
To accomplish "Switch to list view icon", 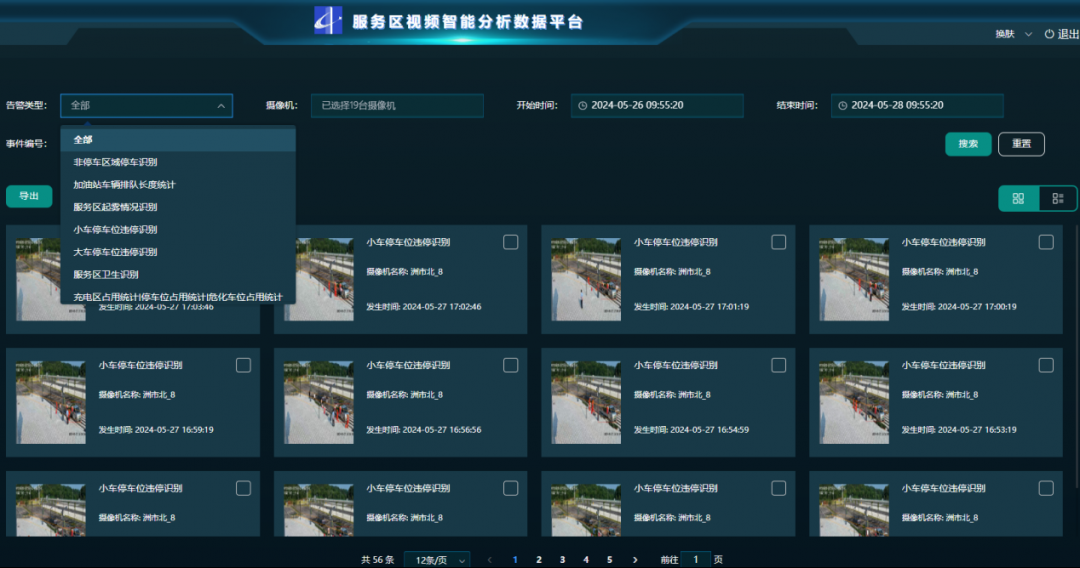I will (x=1058, y=198).
